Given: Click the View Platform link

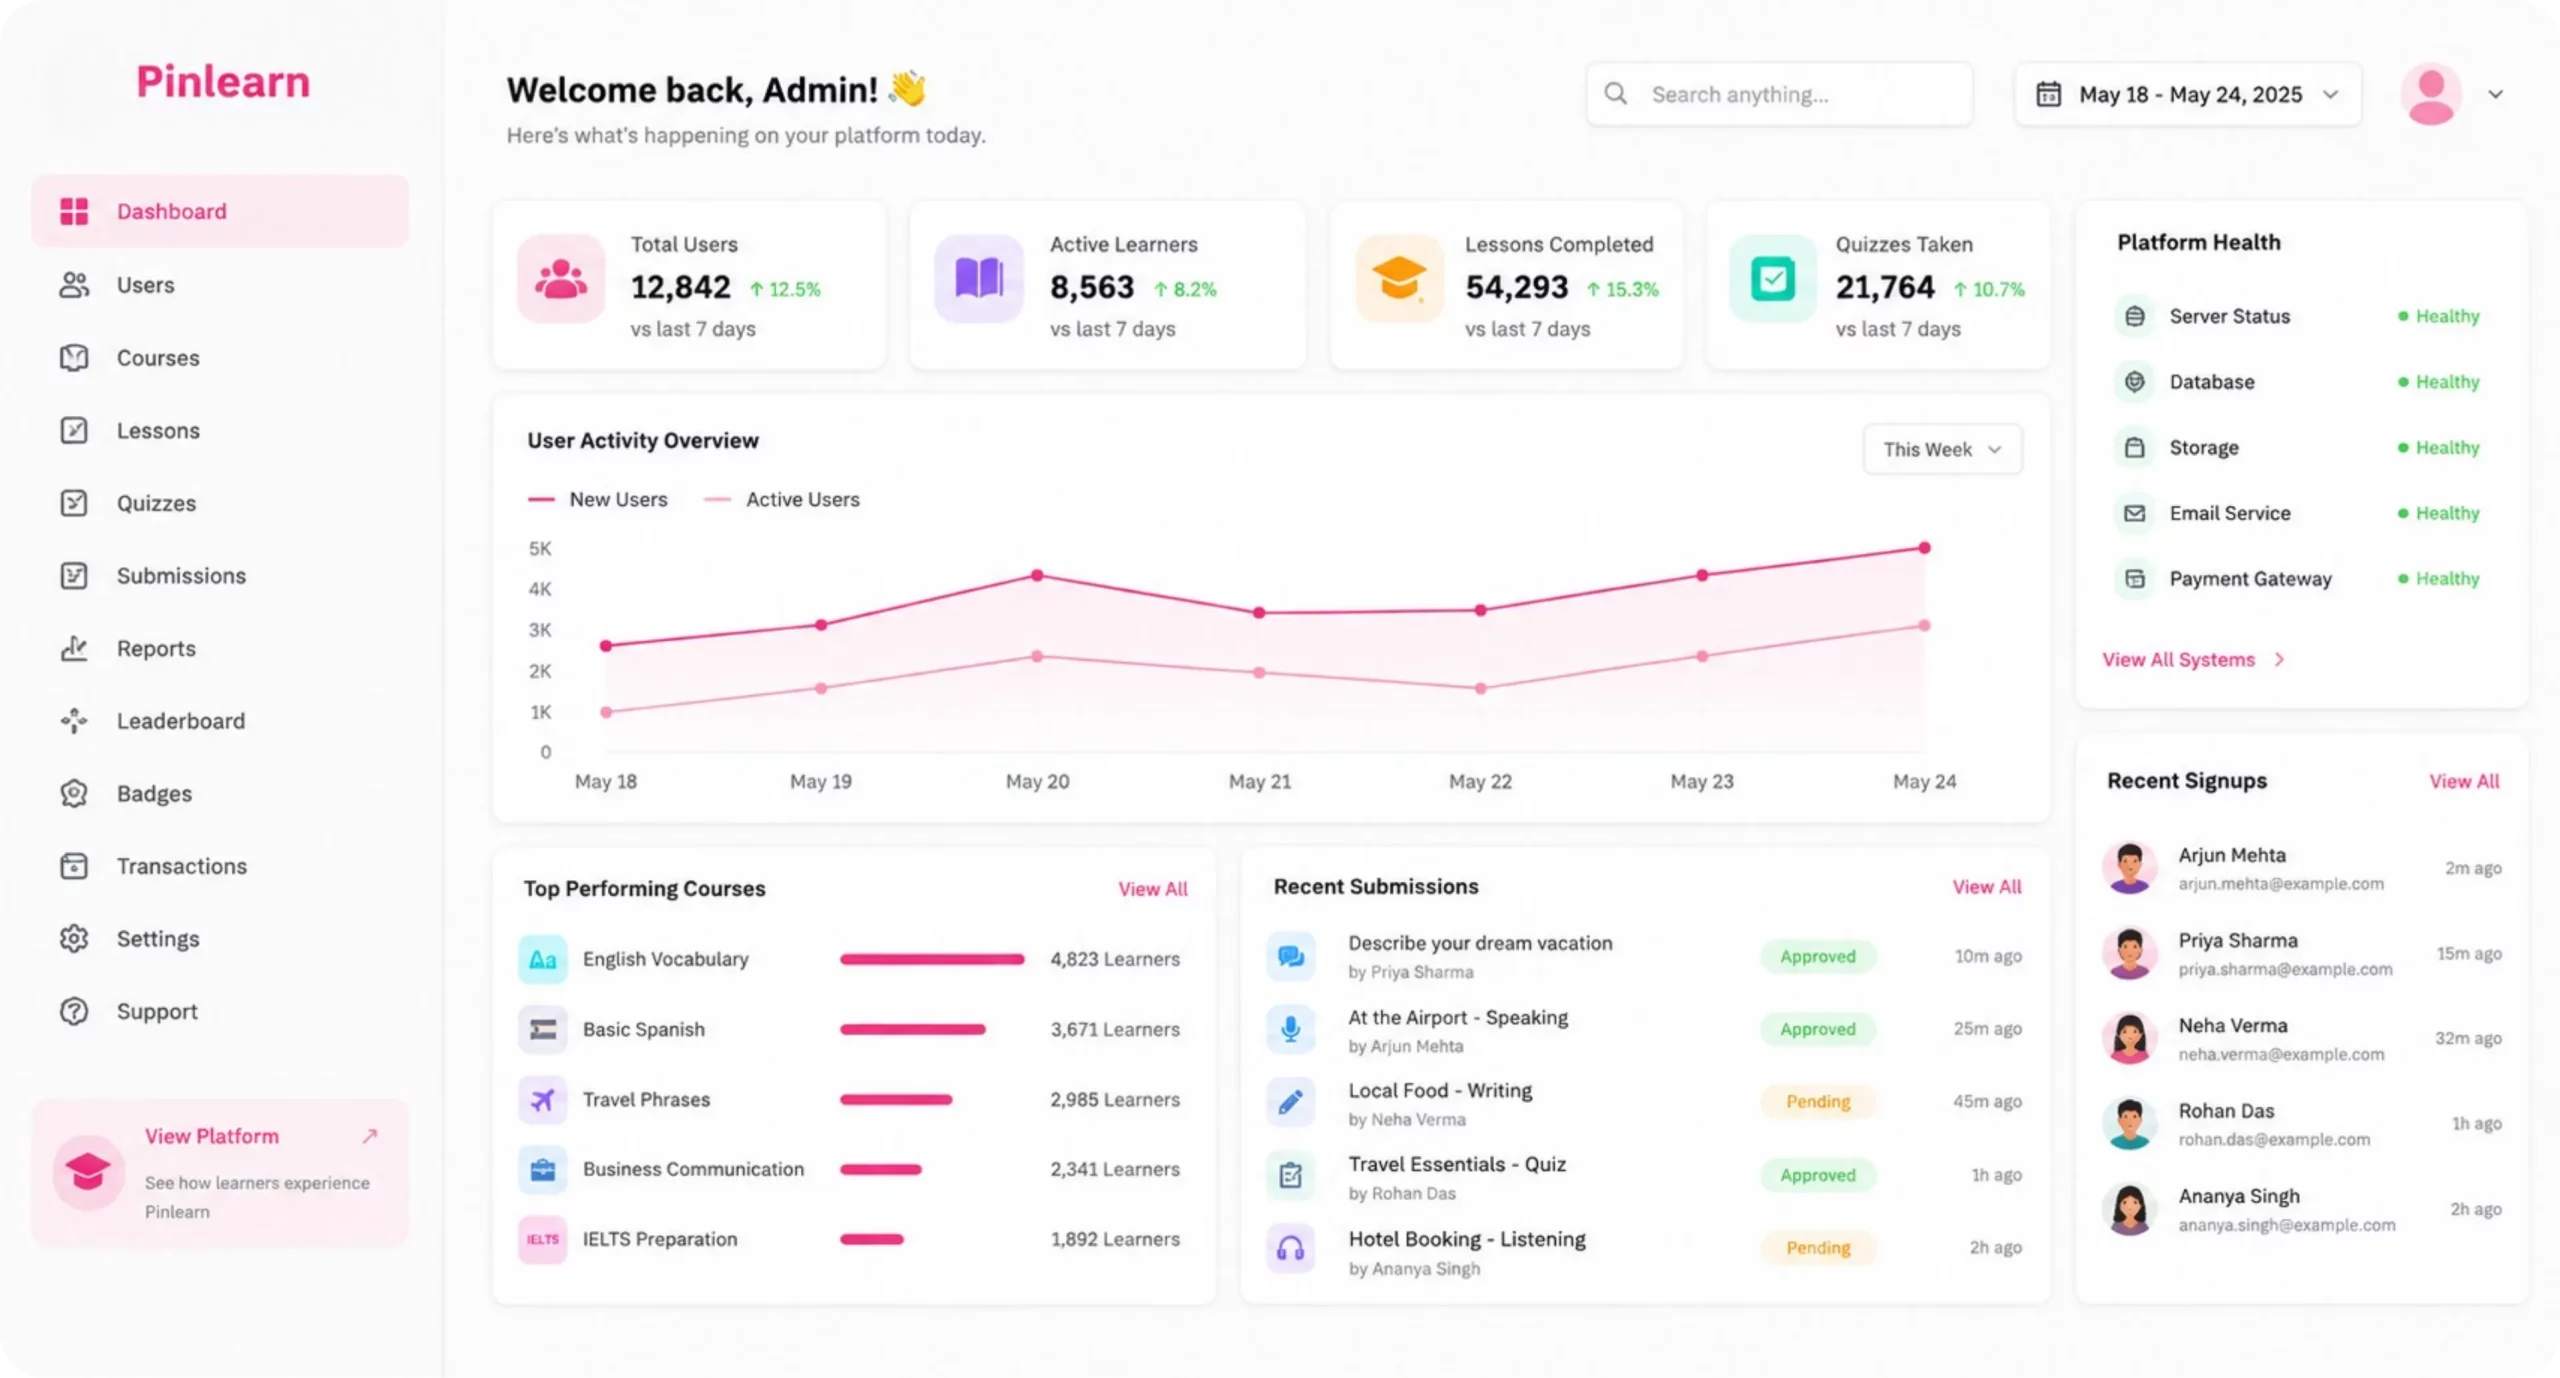Looking at the screenshot, I should [x=212, y=1136].
